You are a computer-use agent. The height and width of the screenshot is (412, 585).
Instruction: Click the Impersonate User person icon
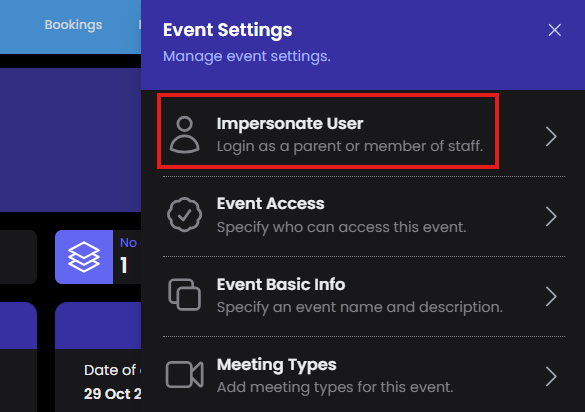[185, 134]
